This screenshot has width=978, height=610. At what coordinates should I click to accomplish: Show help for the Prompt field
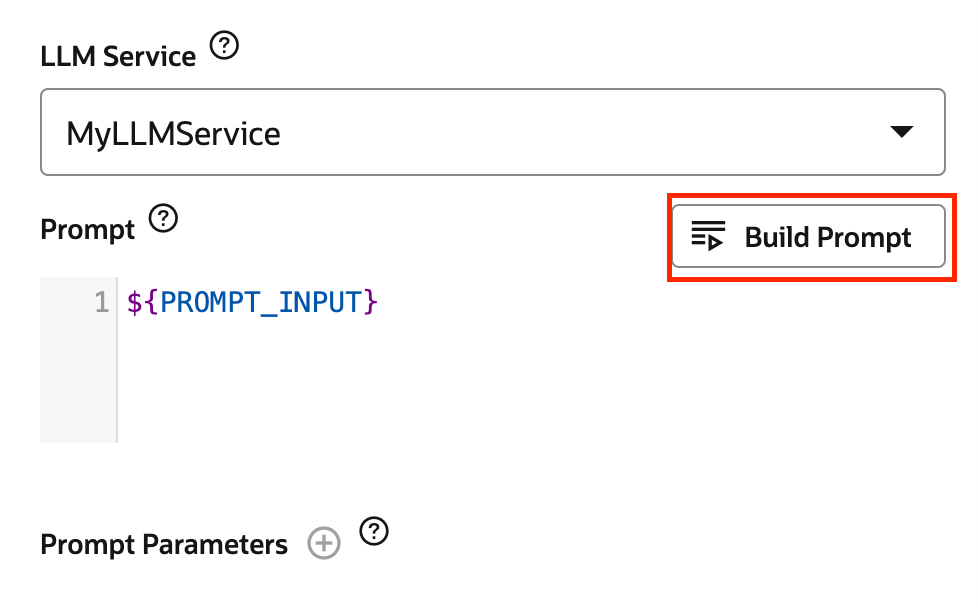pyautogui.click(x=163, y=218)
